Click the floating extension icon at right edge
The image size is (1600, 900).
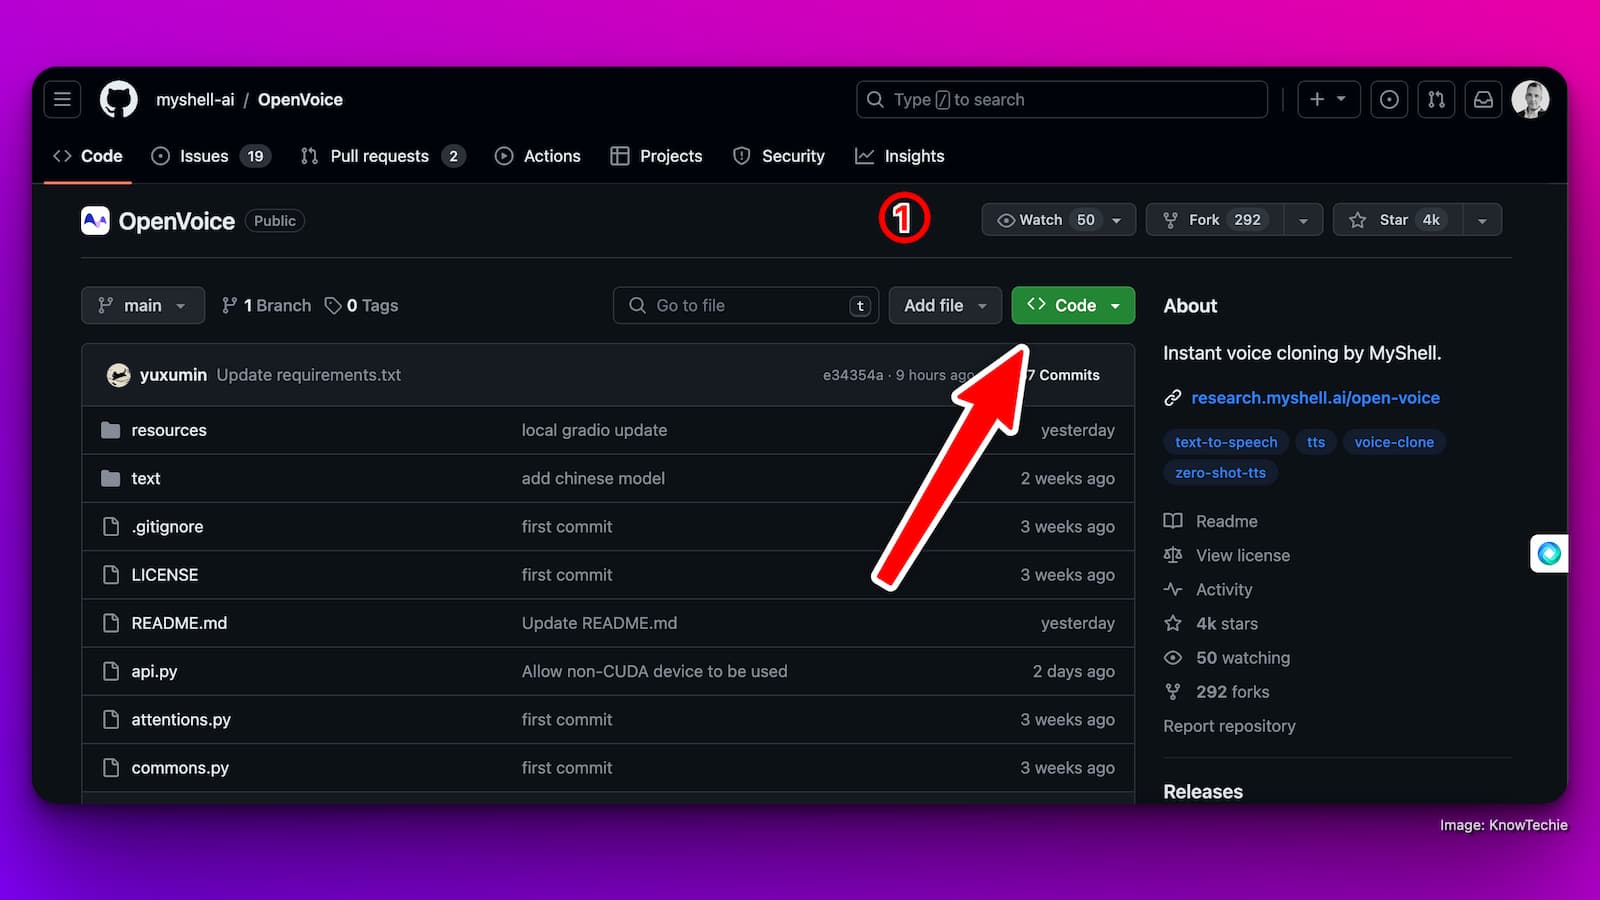coord(1549,553)
